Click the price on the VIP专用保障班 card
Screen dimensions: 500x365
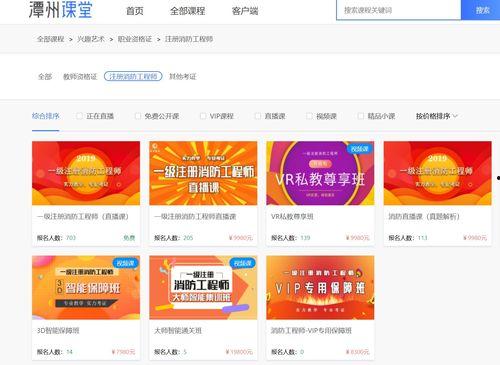click(x=358, y=352)
